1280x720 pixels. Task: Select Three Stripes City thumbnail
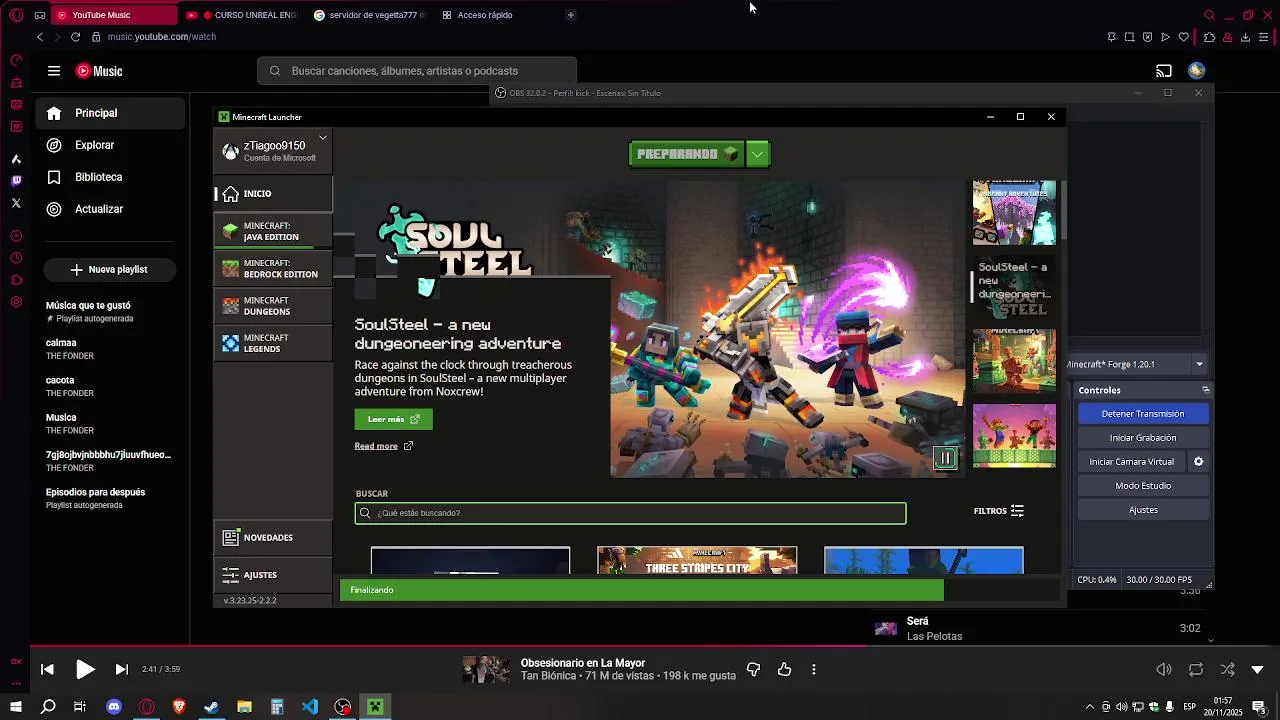697,561
